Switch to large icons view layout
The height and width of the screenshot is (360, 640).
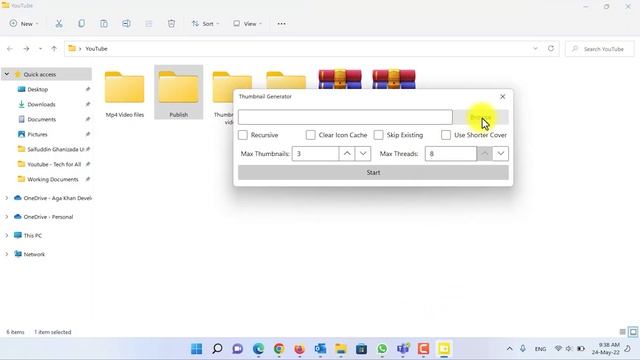(x=633, y=332)
